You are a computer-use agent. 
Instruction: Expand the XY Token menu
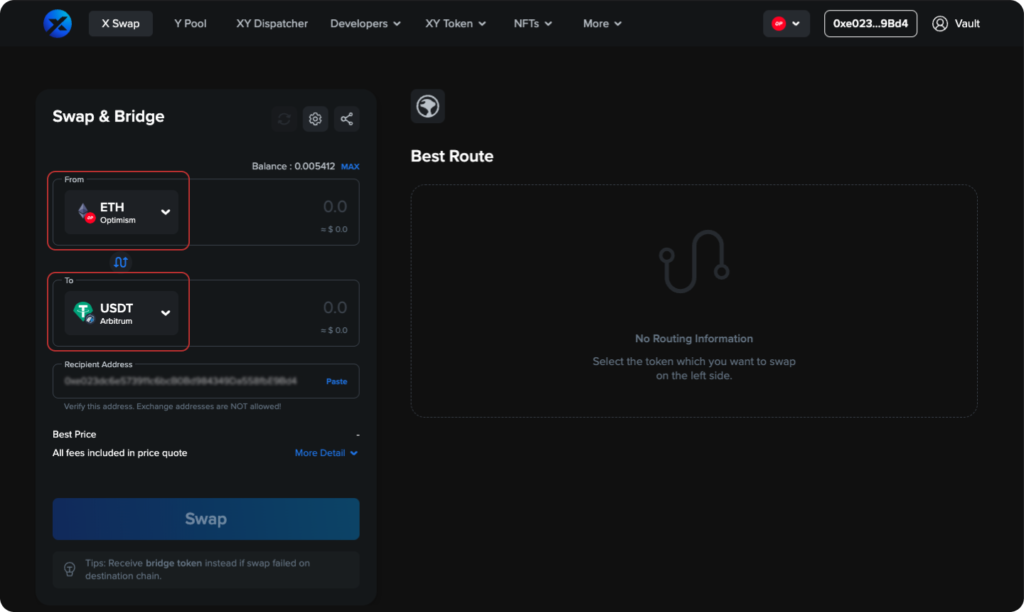[x=456, y=24]
